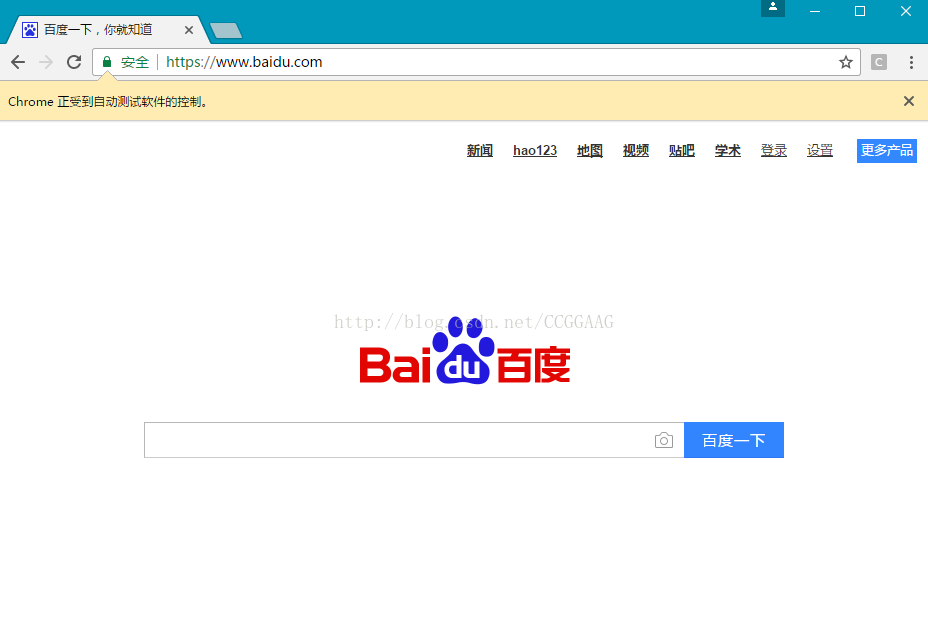Screen dimensions: 928x622
Task: Close the Baidu browser tab
Action: (x=189, y=30)
